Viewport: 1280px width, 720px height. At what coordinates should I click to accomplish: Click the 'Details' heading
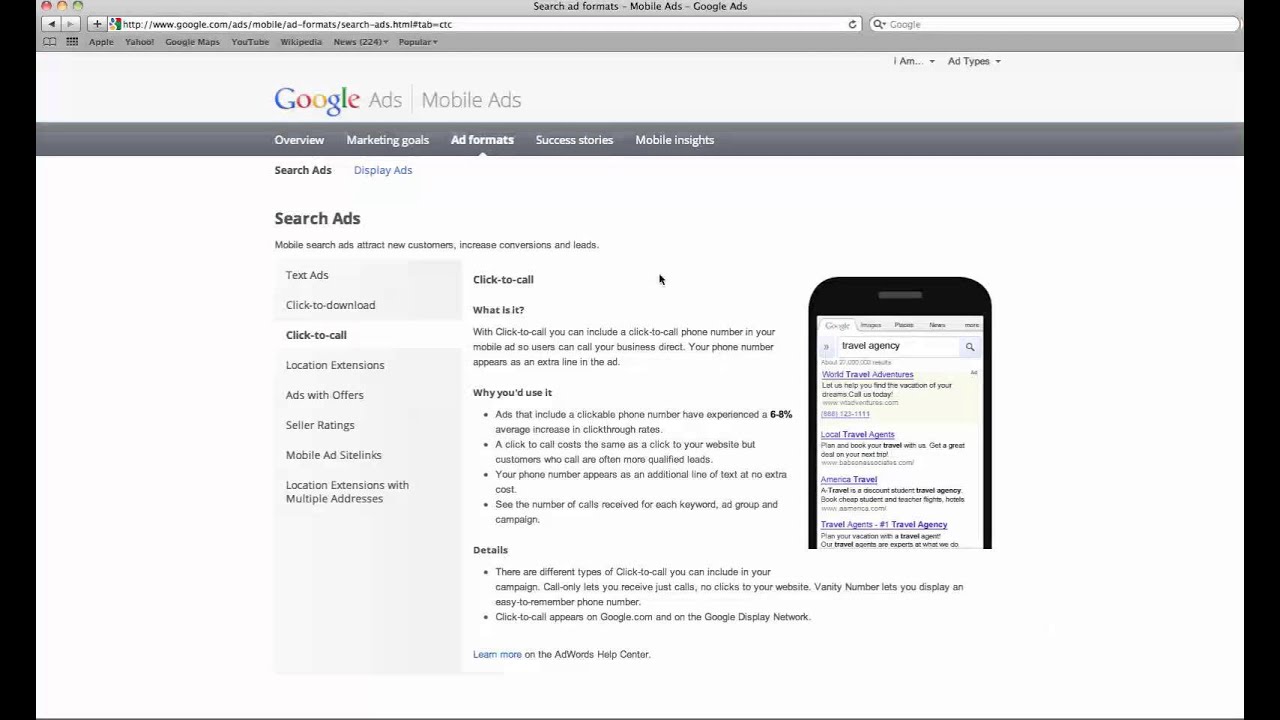[490, 550]
